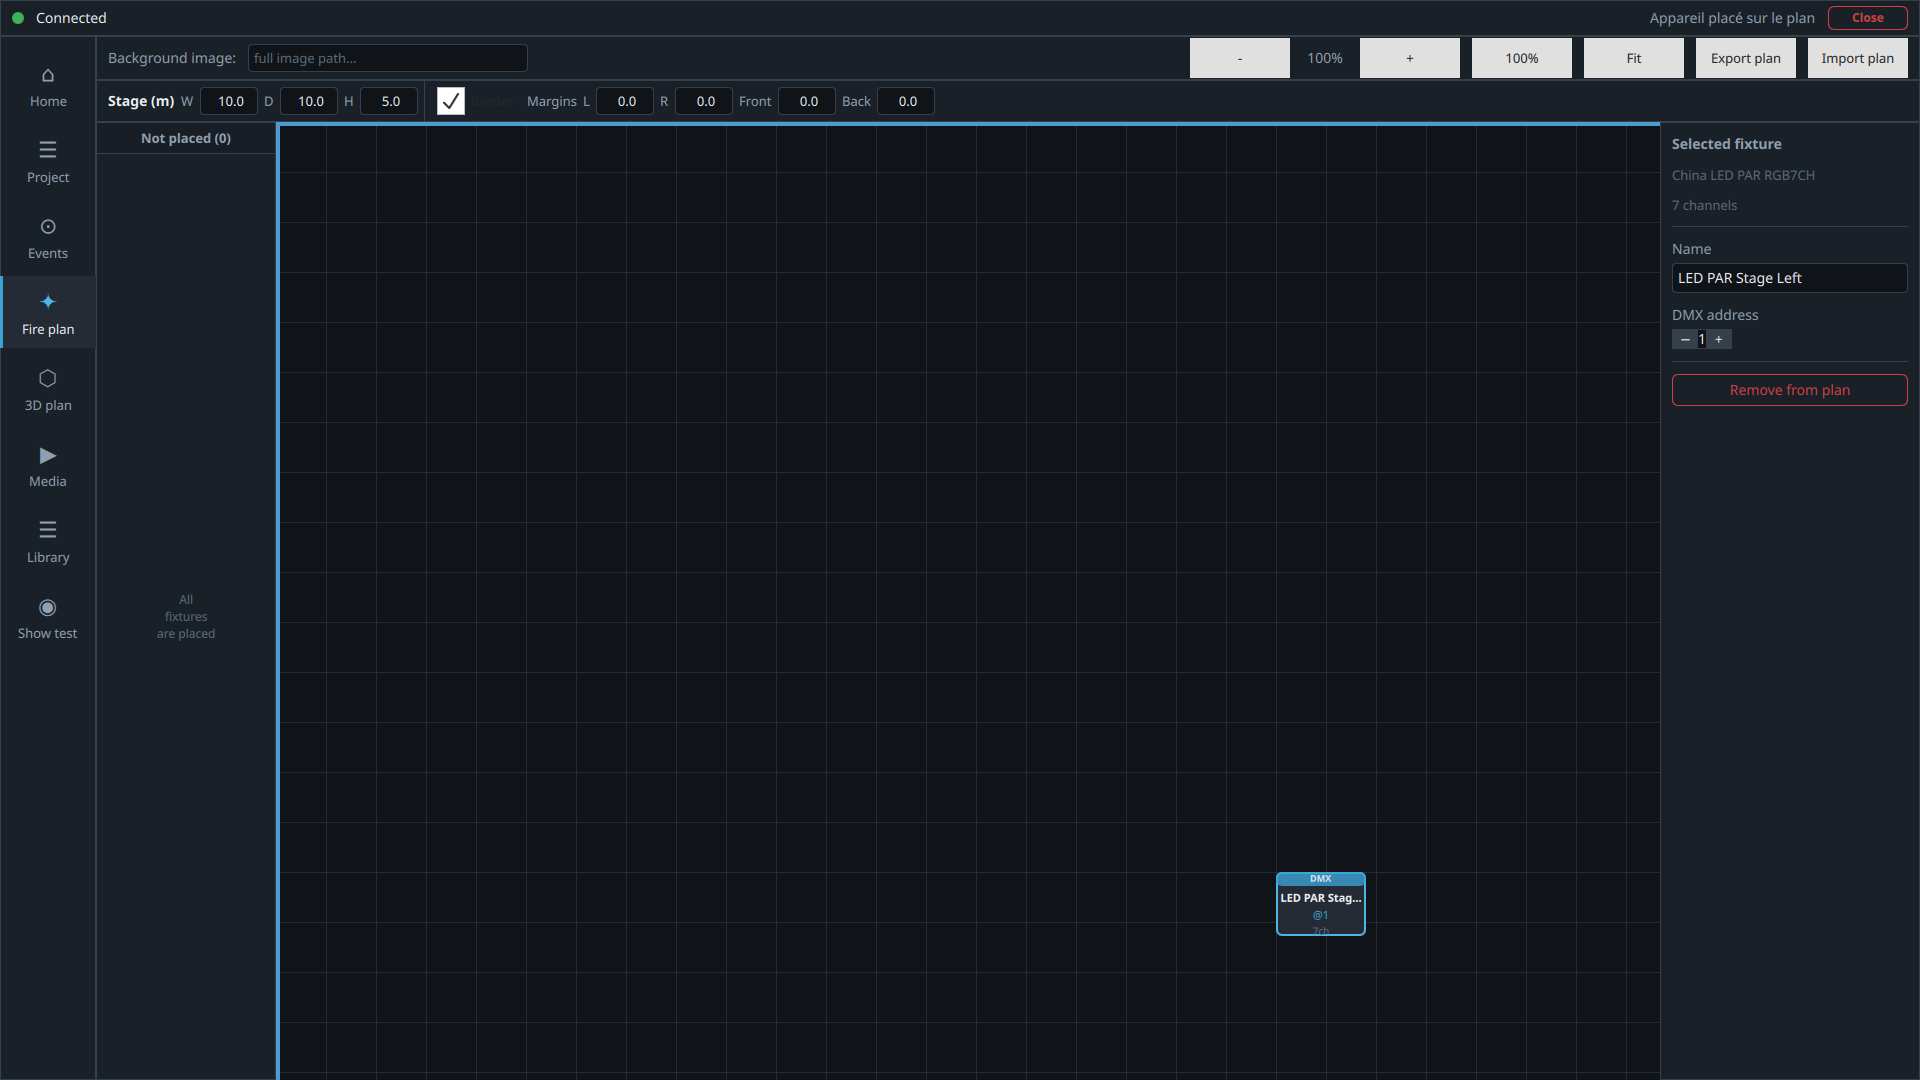
Task: Toggle the Border checkbox
Action: 451,101
